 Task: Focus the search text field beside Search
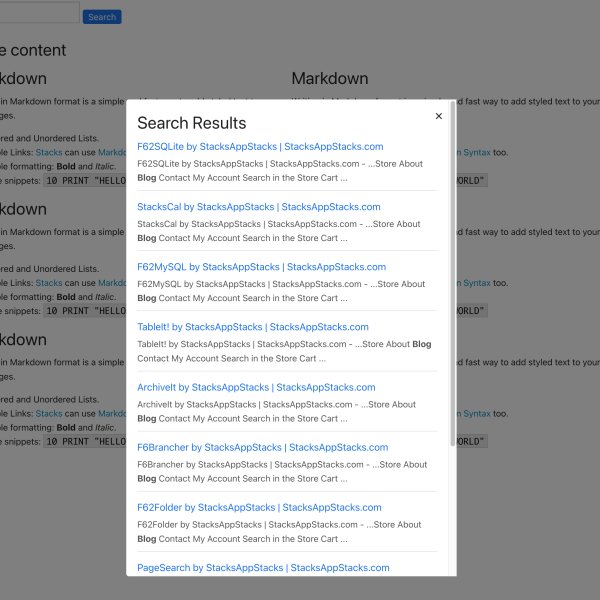coord(38,14)
